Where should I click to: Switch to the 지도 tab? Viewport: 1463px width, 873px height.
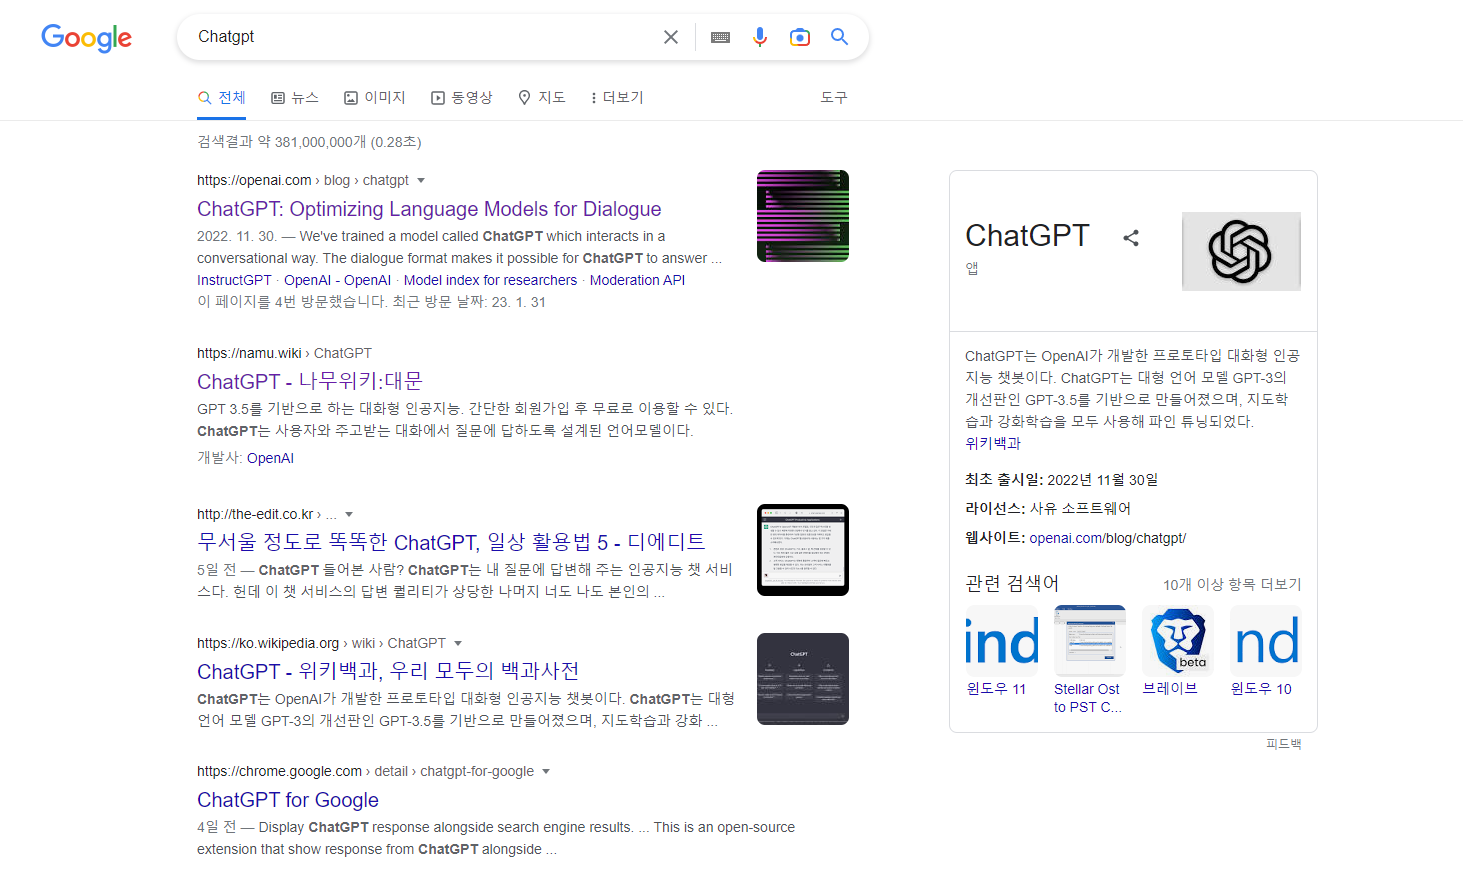pos(542,97)
